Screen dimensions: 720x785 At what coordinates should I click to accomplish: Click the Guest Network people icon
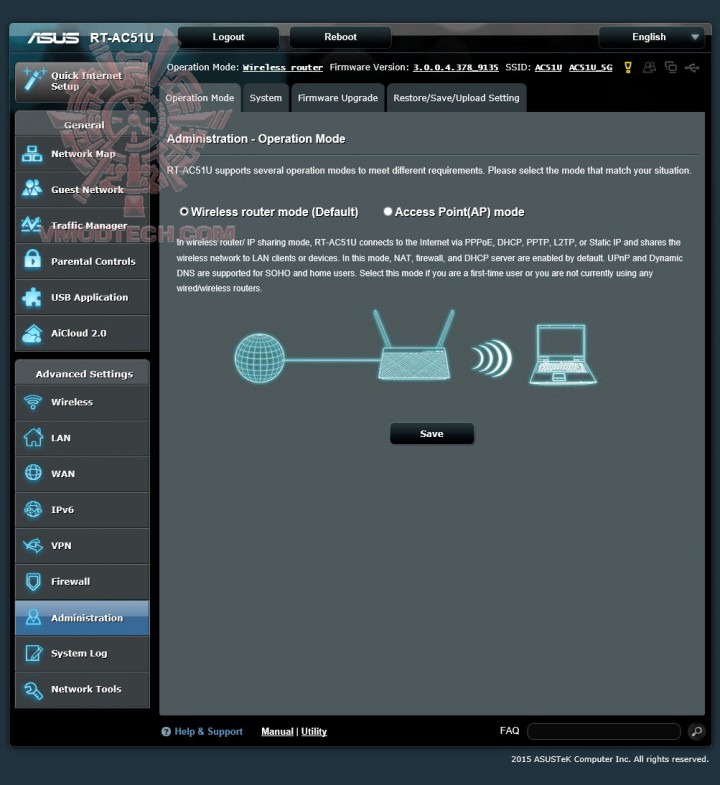[x=33, y=188]
